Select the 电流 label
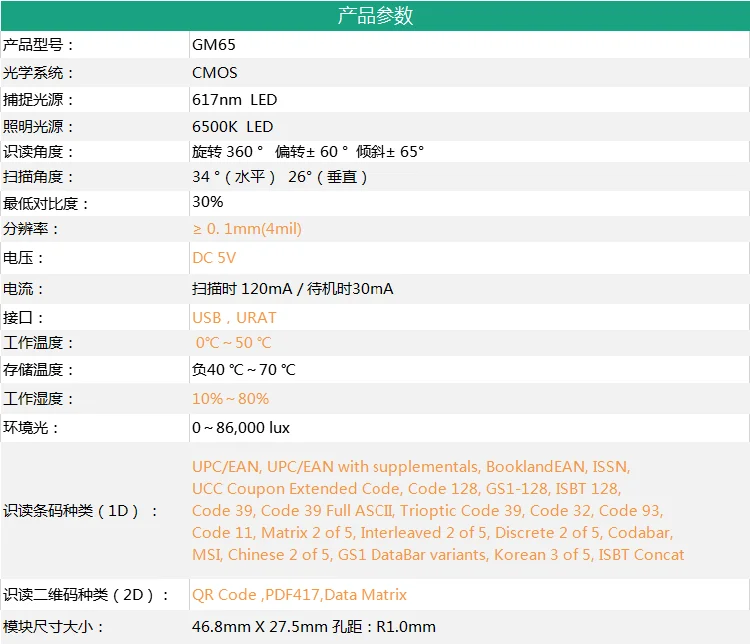This screenshot has width=750, height=644. tap(23, 289)
